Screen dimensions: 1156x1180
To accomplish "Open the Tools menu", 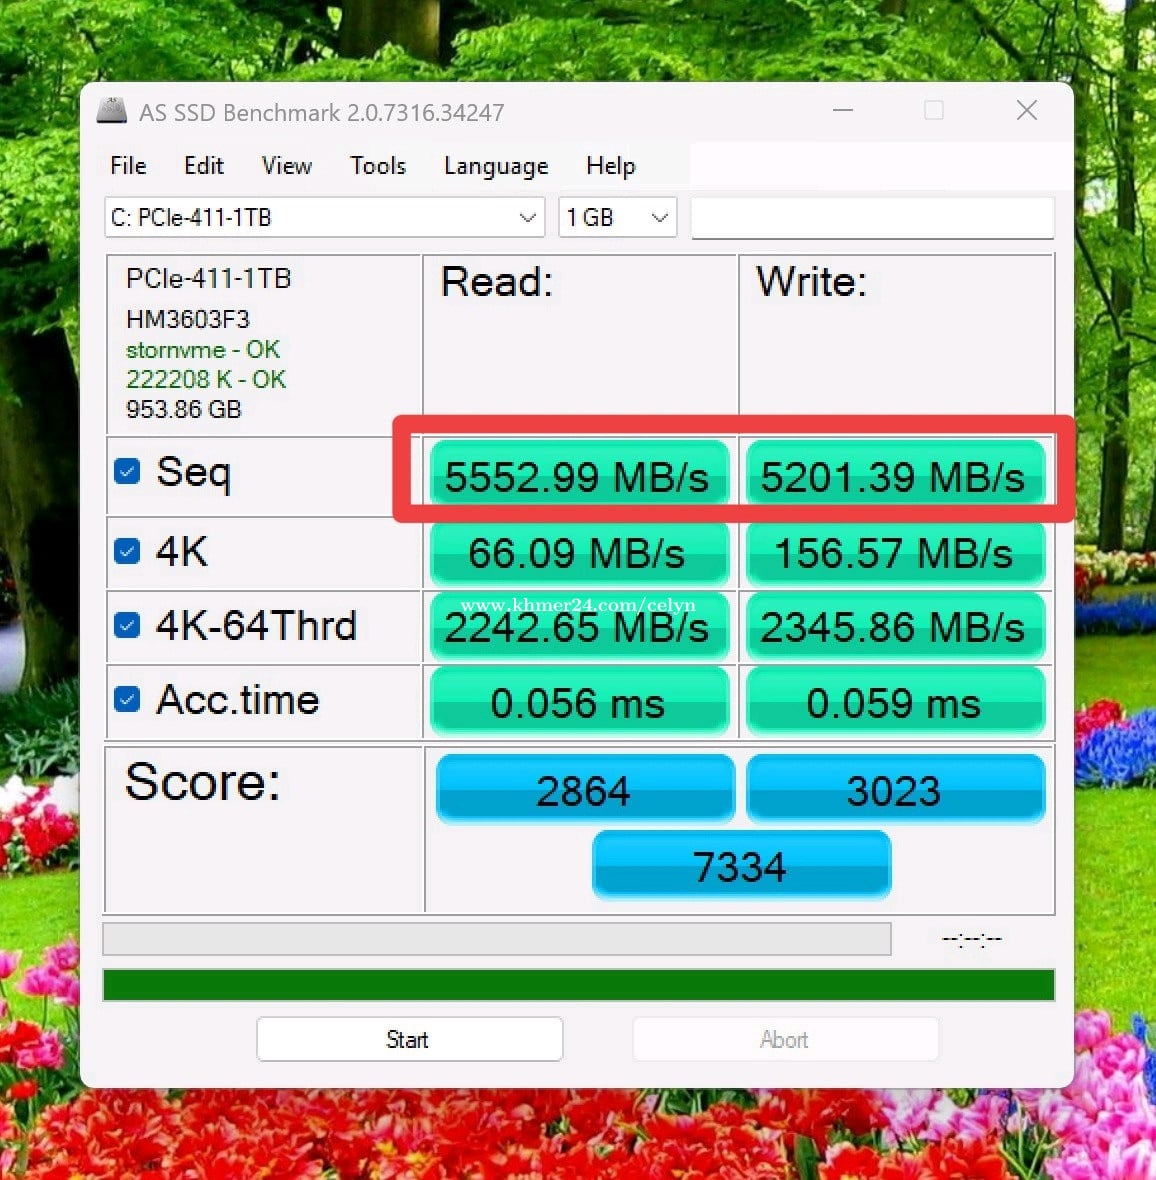I will click(x=378, y=166).
